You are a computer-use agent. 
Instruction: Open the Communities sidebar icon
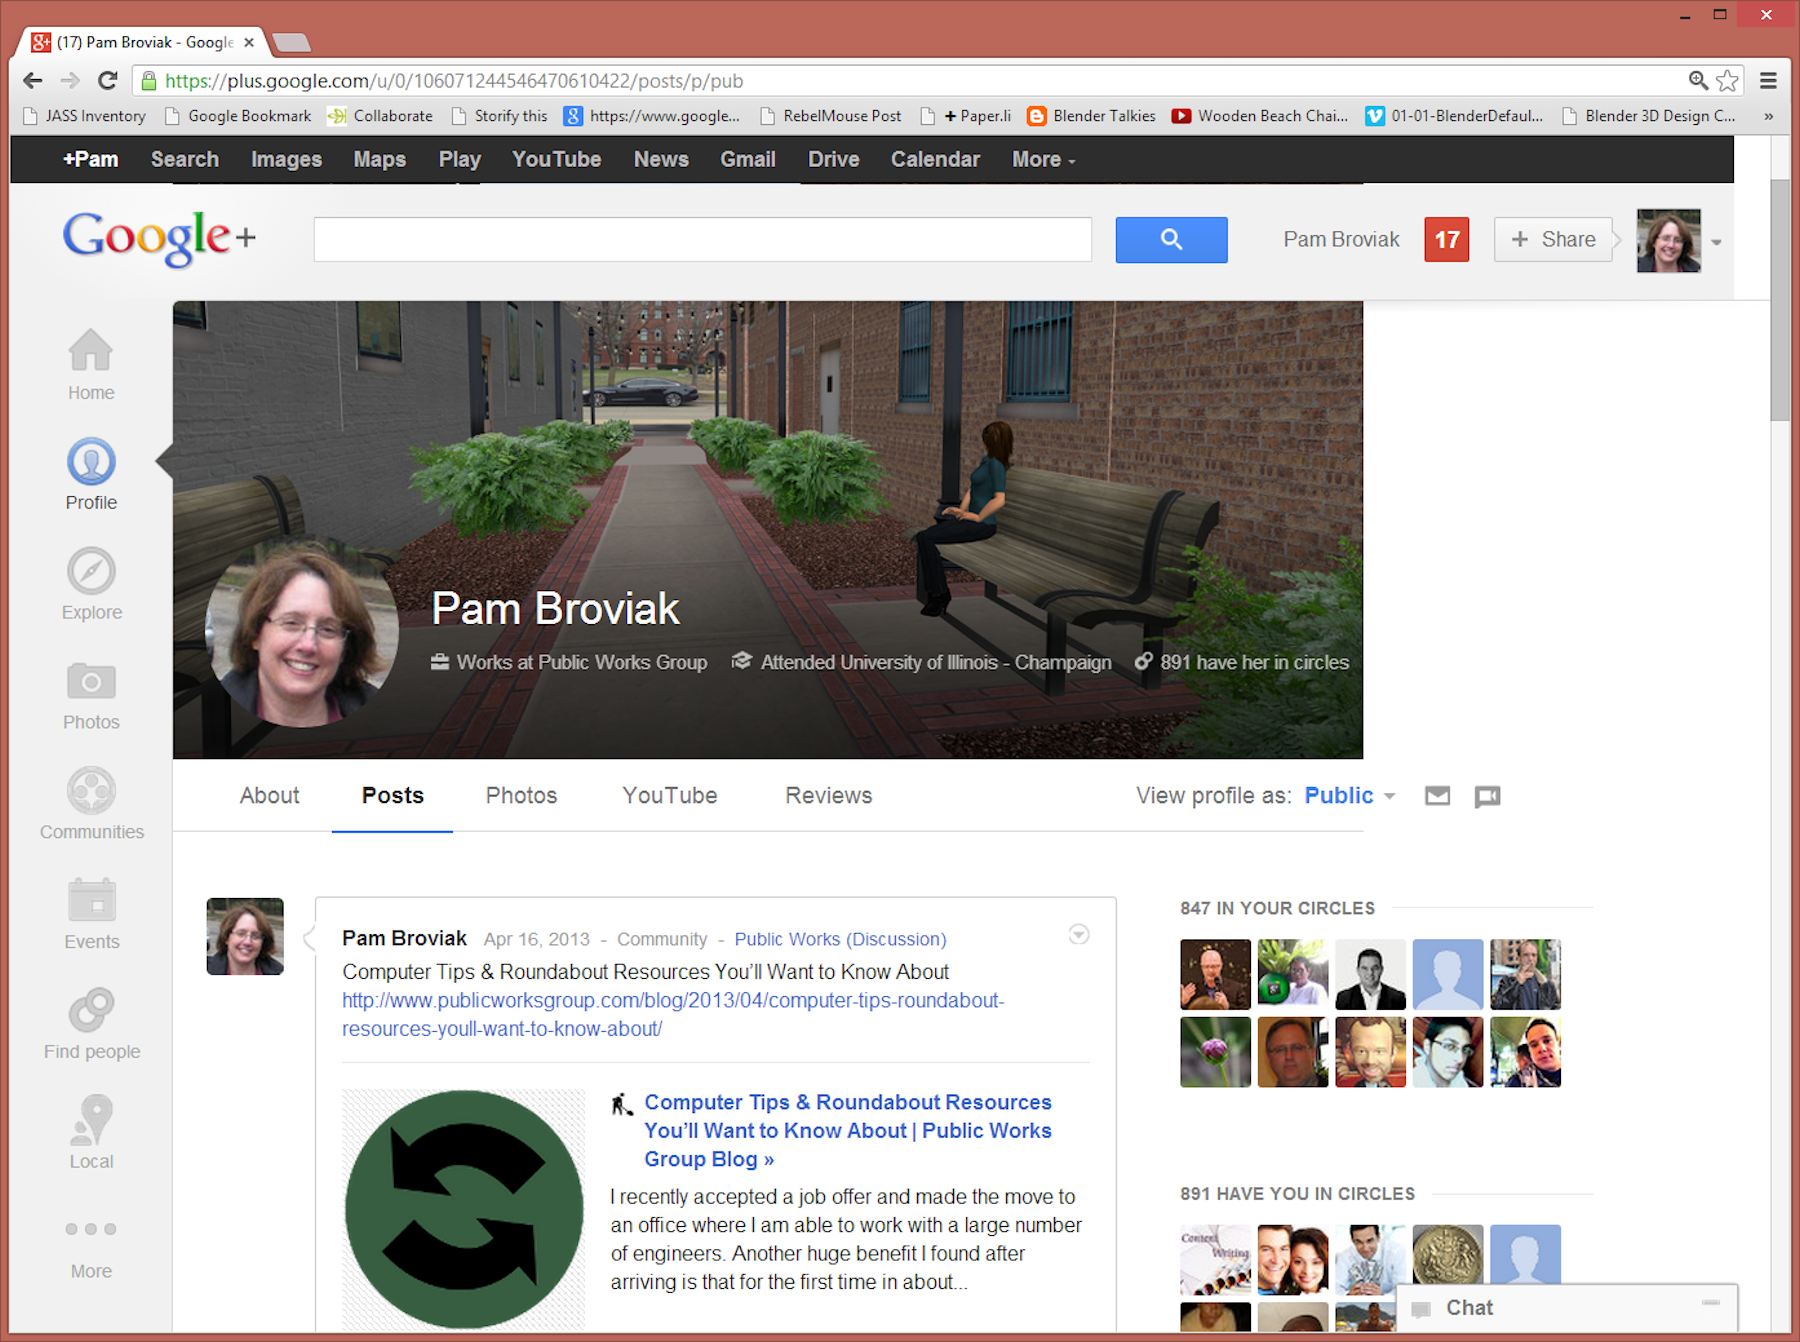[x=91, y=791]
